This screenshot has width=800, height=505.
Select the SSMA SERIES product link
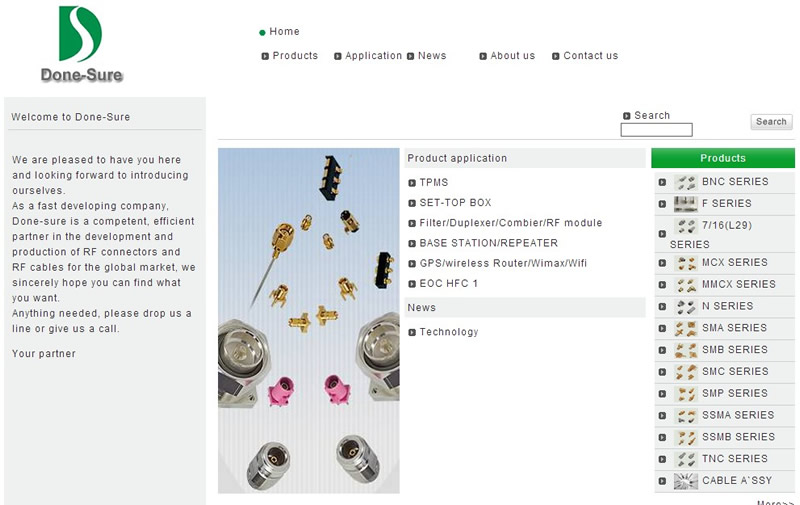pyautogui.click(x=738, y=415)
